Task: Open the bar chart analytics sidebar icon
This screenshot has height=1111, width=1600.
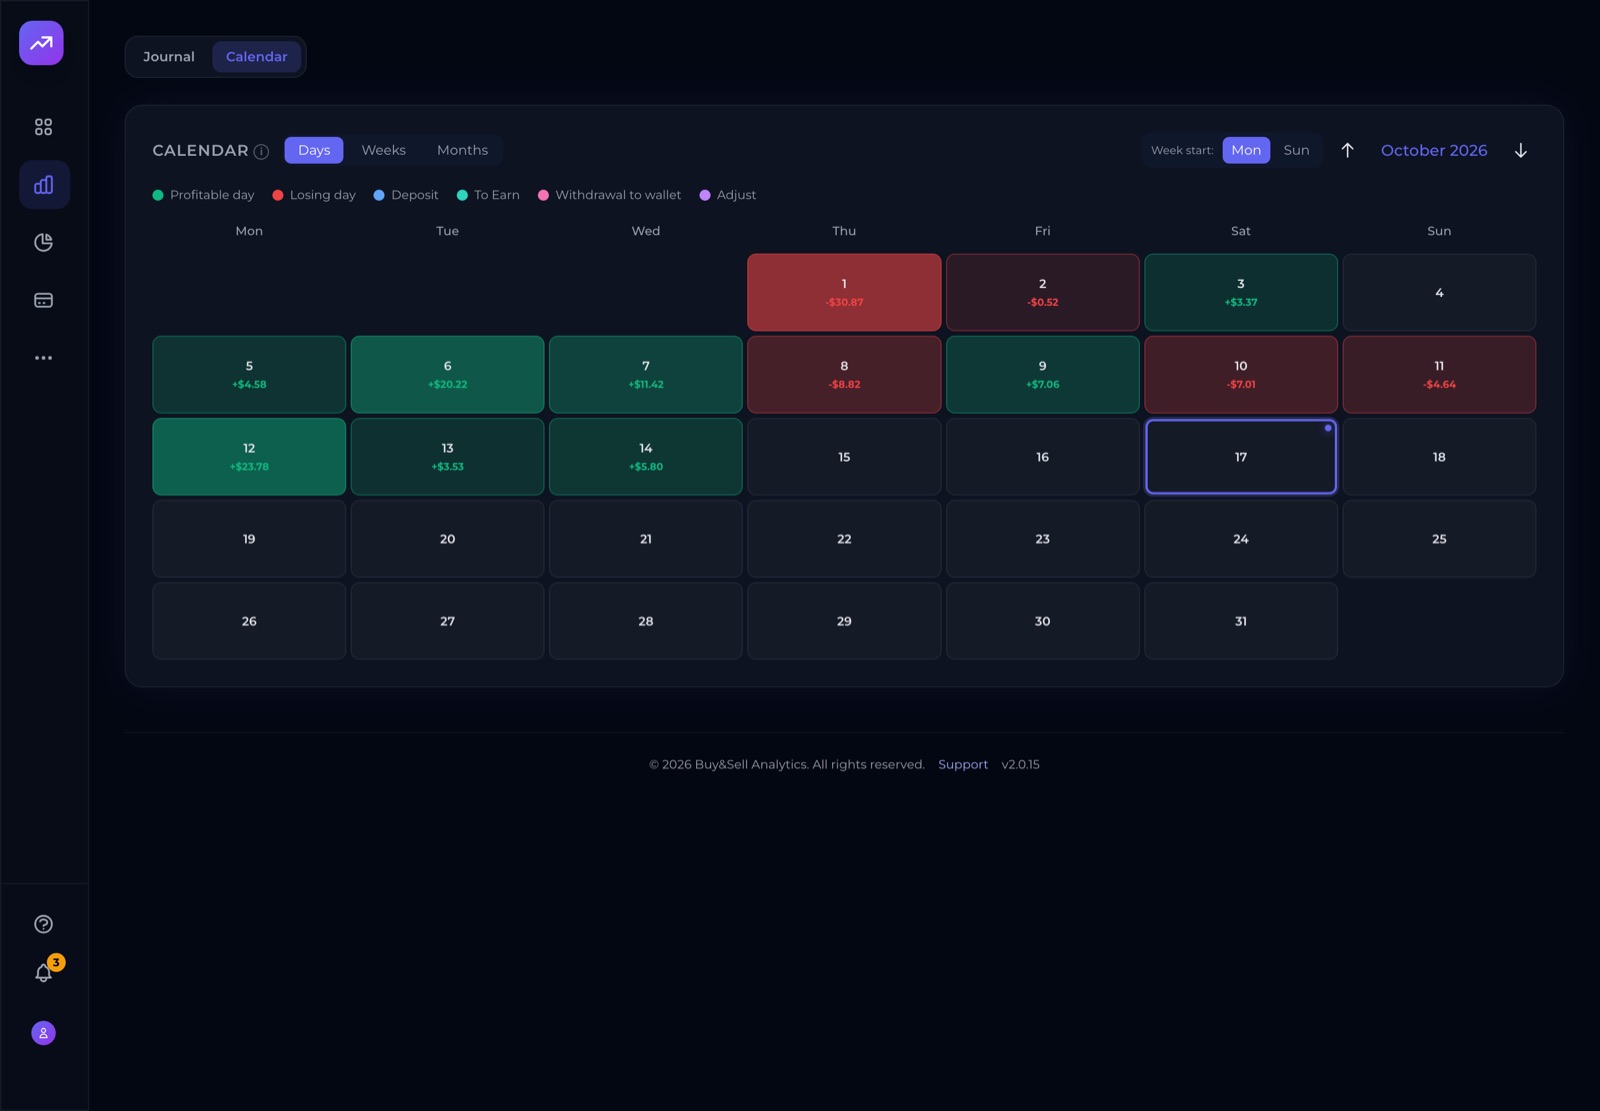Action: 44,185
